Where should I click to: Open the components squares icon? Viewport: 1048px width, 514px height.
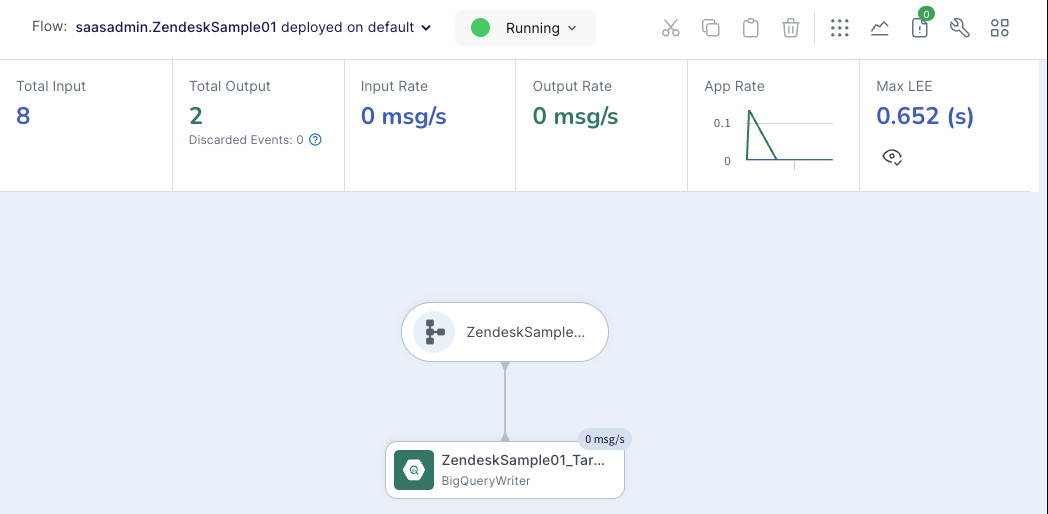1000,28
